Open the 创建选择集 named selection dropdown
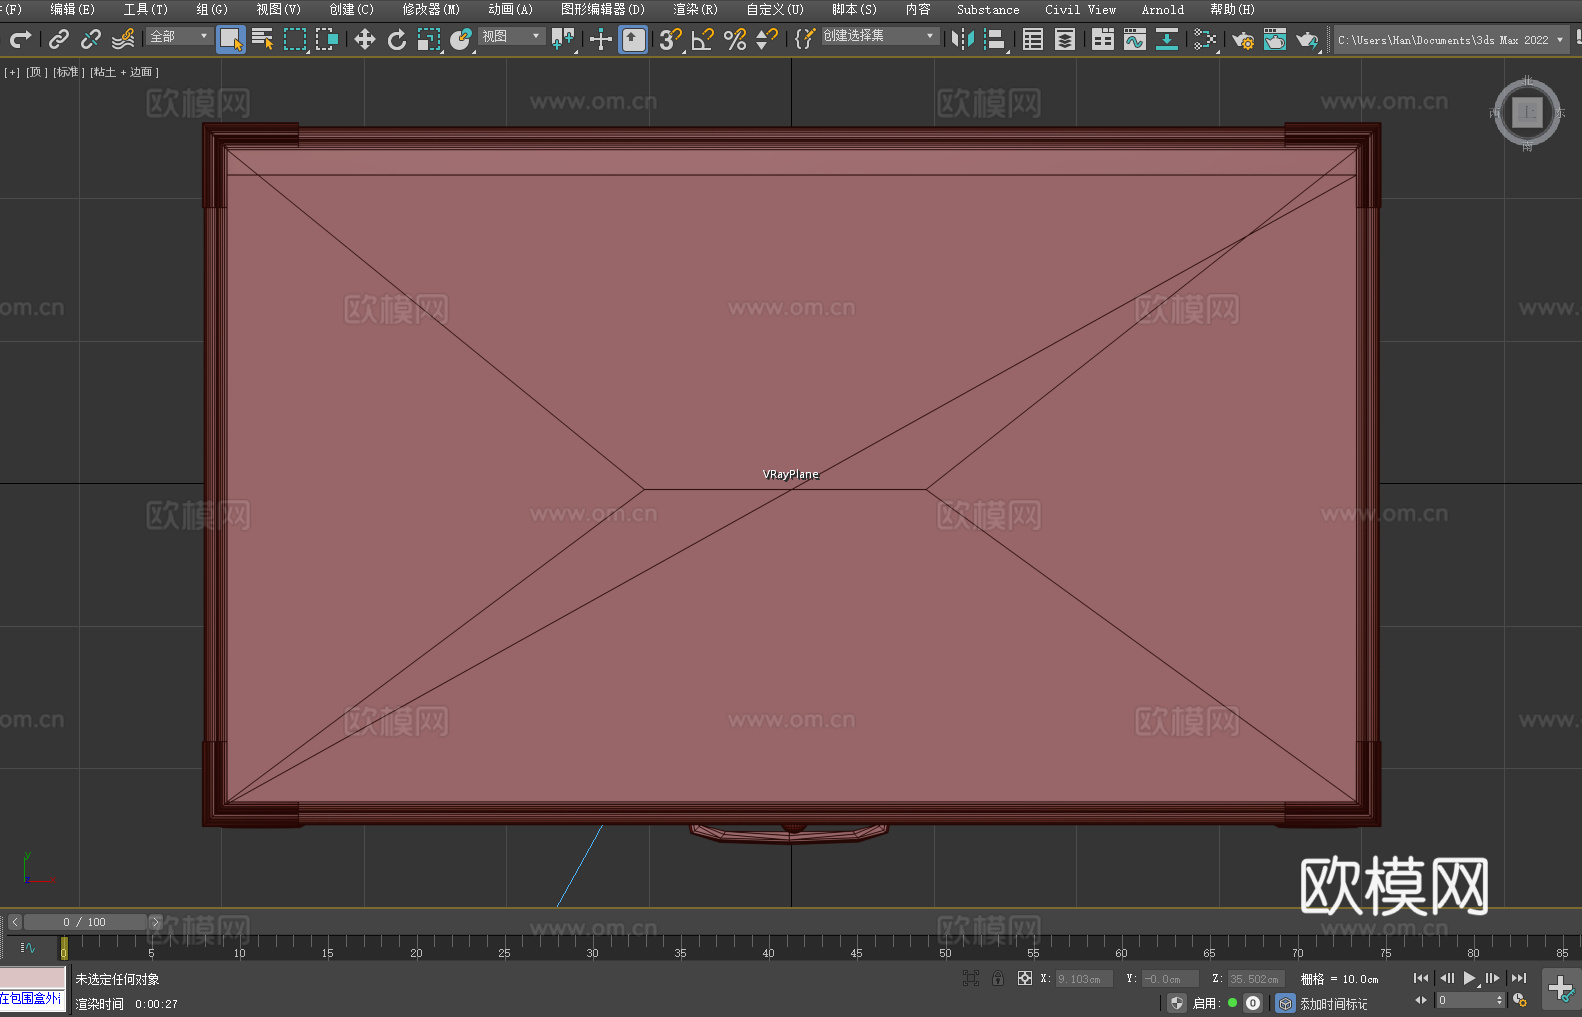This screenshot has height=1017, width=1582. [880, 36]
